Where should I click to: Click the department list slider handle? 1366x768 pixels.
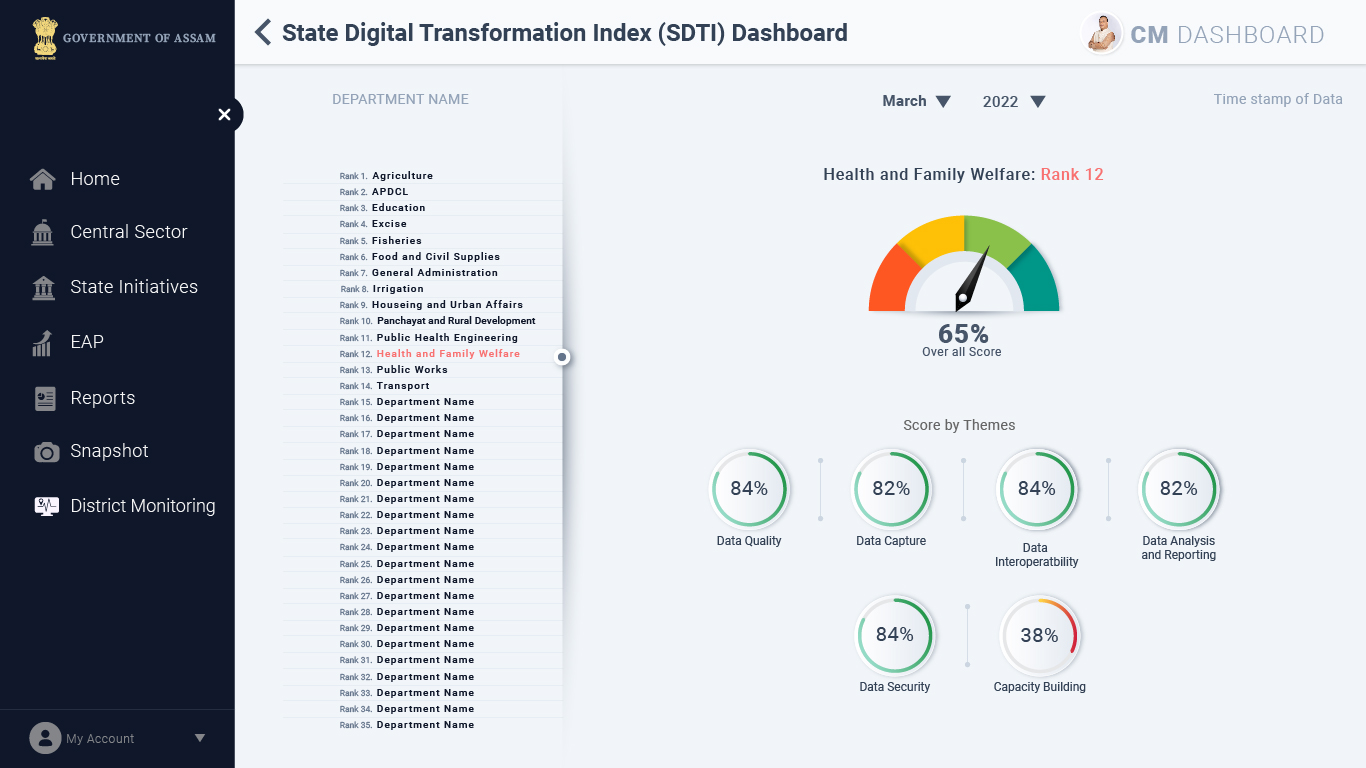click(x=563, y=357)
